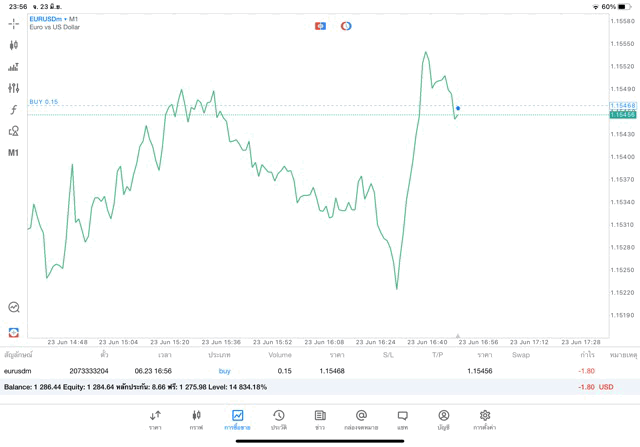This screenshot has width=640, height=447.
Task: Open the drawing shapes tool
Action: click(x=13, y=131)
